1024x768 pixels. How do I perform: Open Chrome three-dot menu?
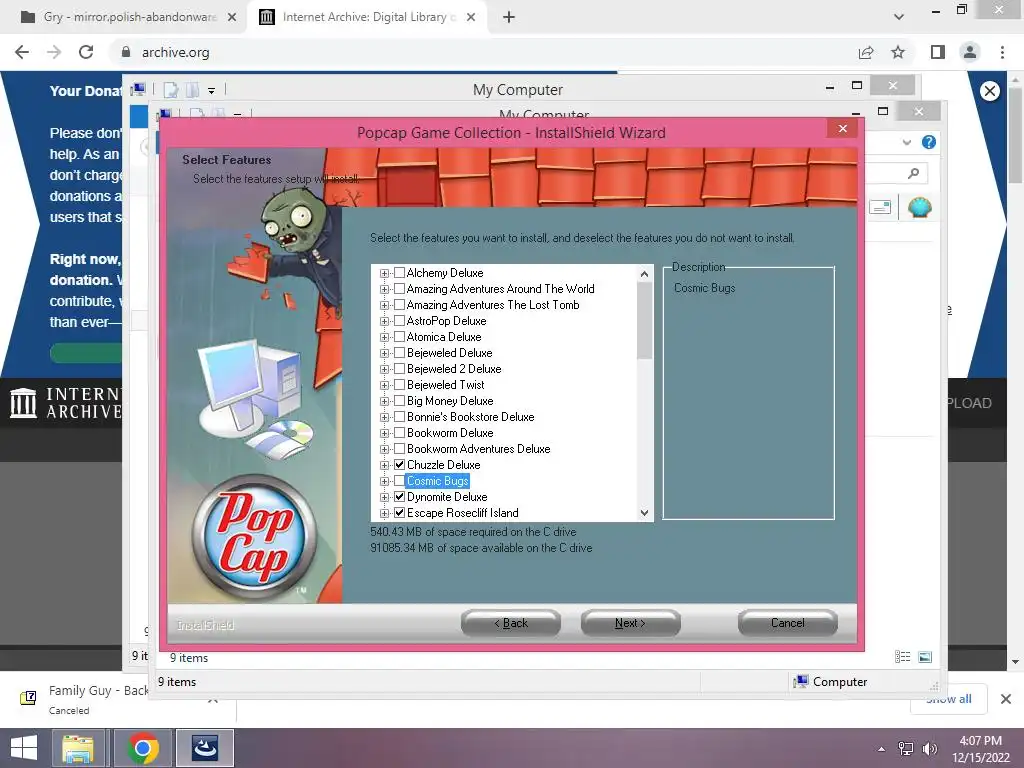1002,52
